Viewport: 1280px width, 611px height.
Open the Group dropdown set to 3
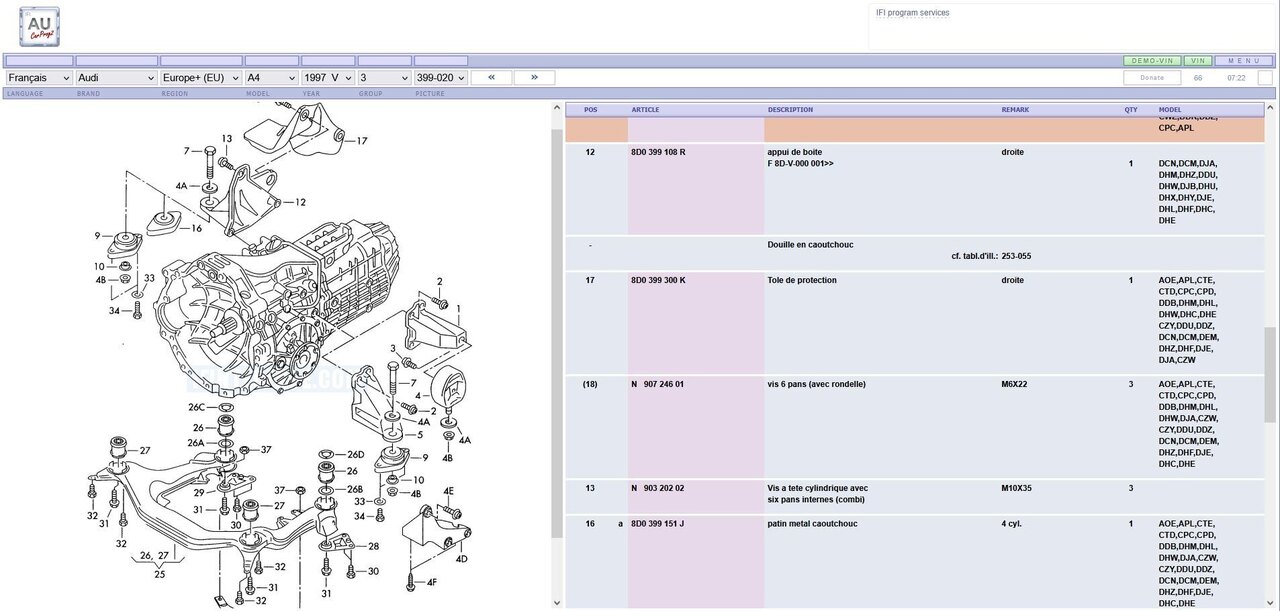click(x=384, y=77)
